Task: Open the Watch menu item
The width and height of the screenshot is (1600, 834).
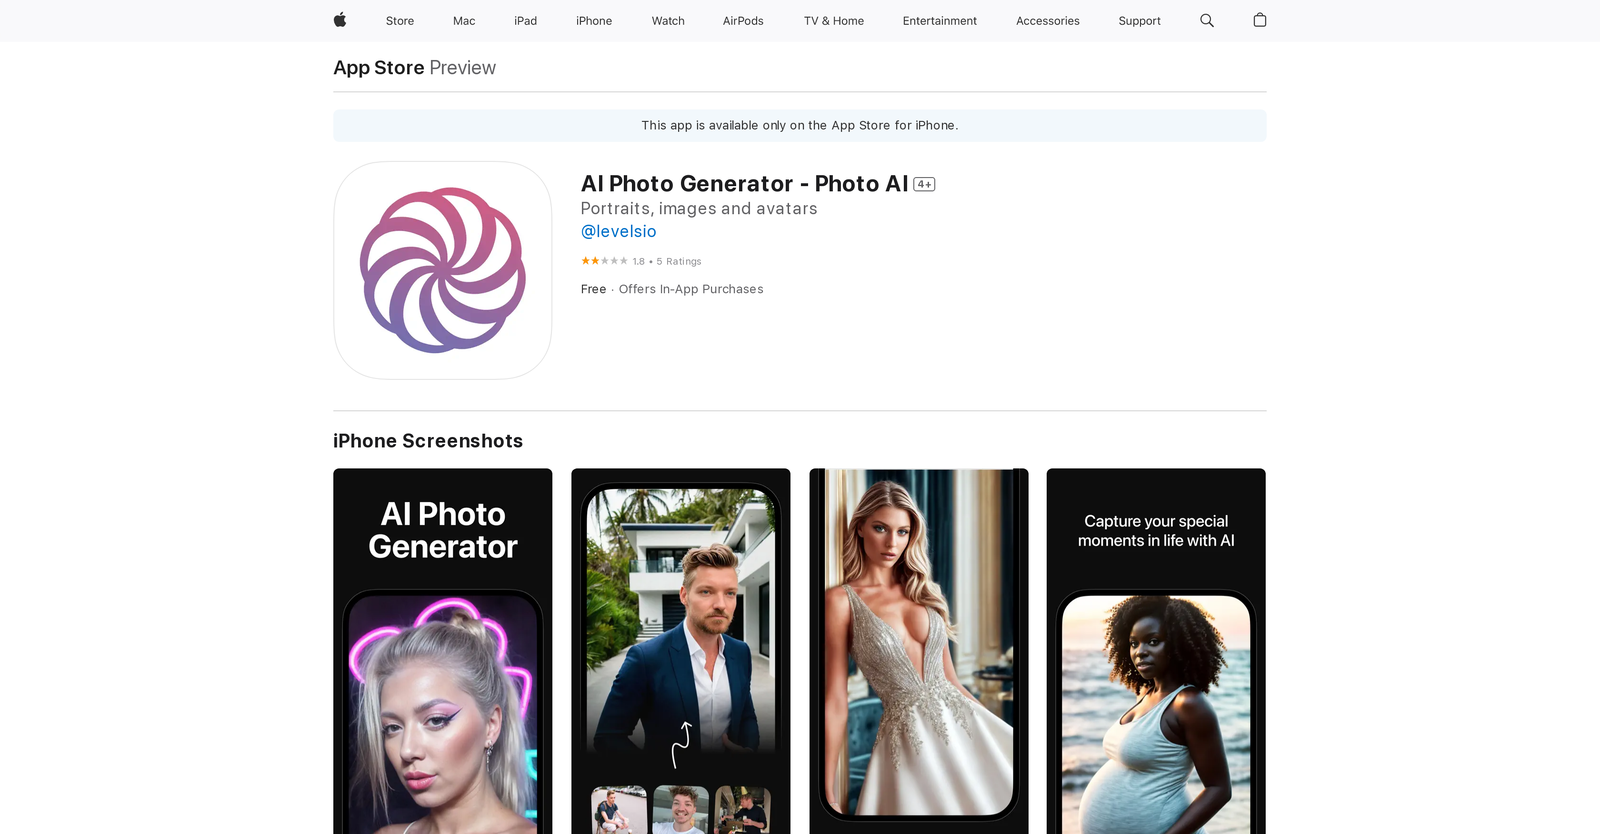Action: [x=668, y=21]
